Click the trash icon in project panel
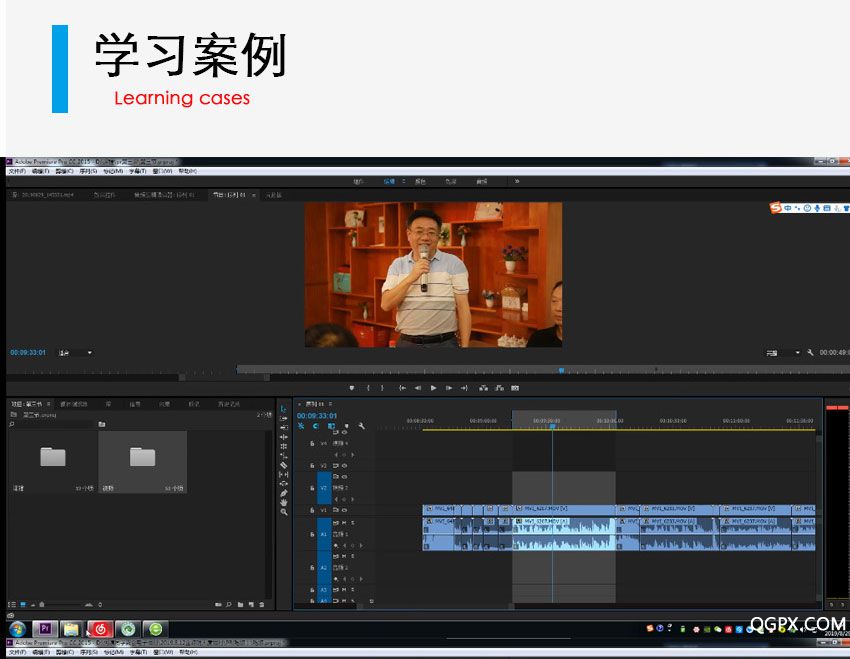 point(262,604)
